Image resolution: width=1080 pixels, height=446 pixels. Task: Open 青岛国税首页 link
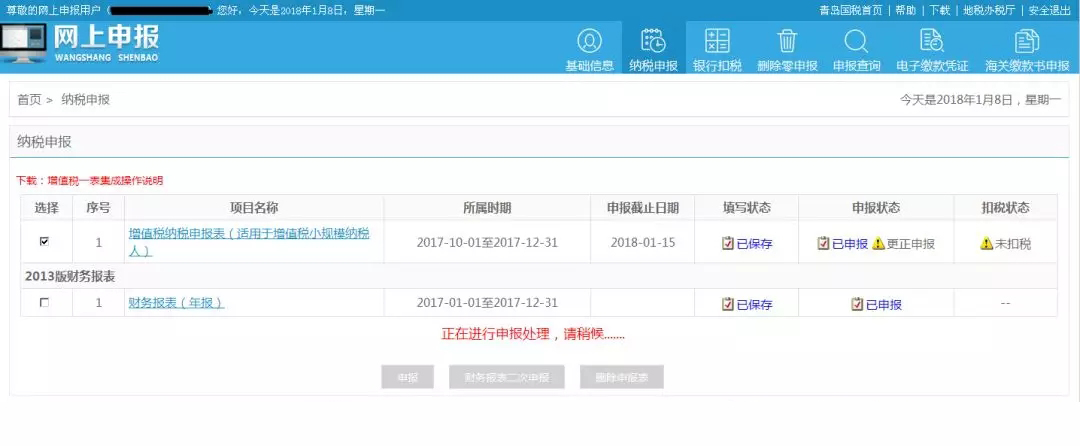[x=851, y=10]
